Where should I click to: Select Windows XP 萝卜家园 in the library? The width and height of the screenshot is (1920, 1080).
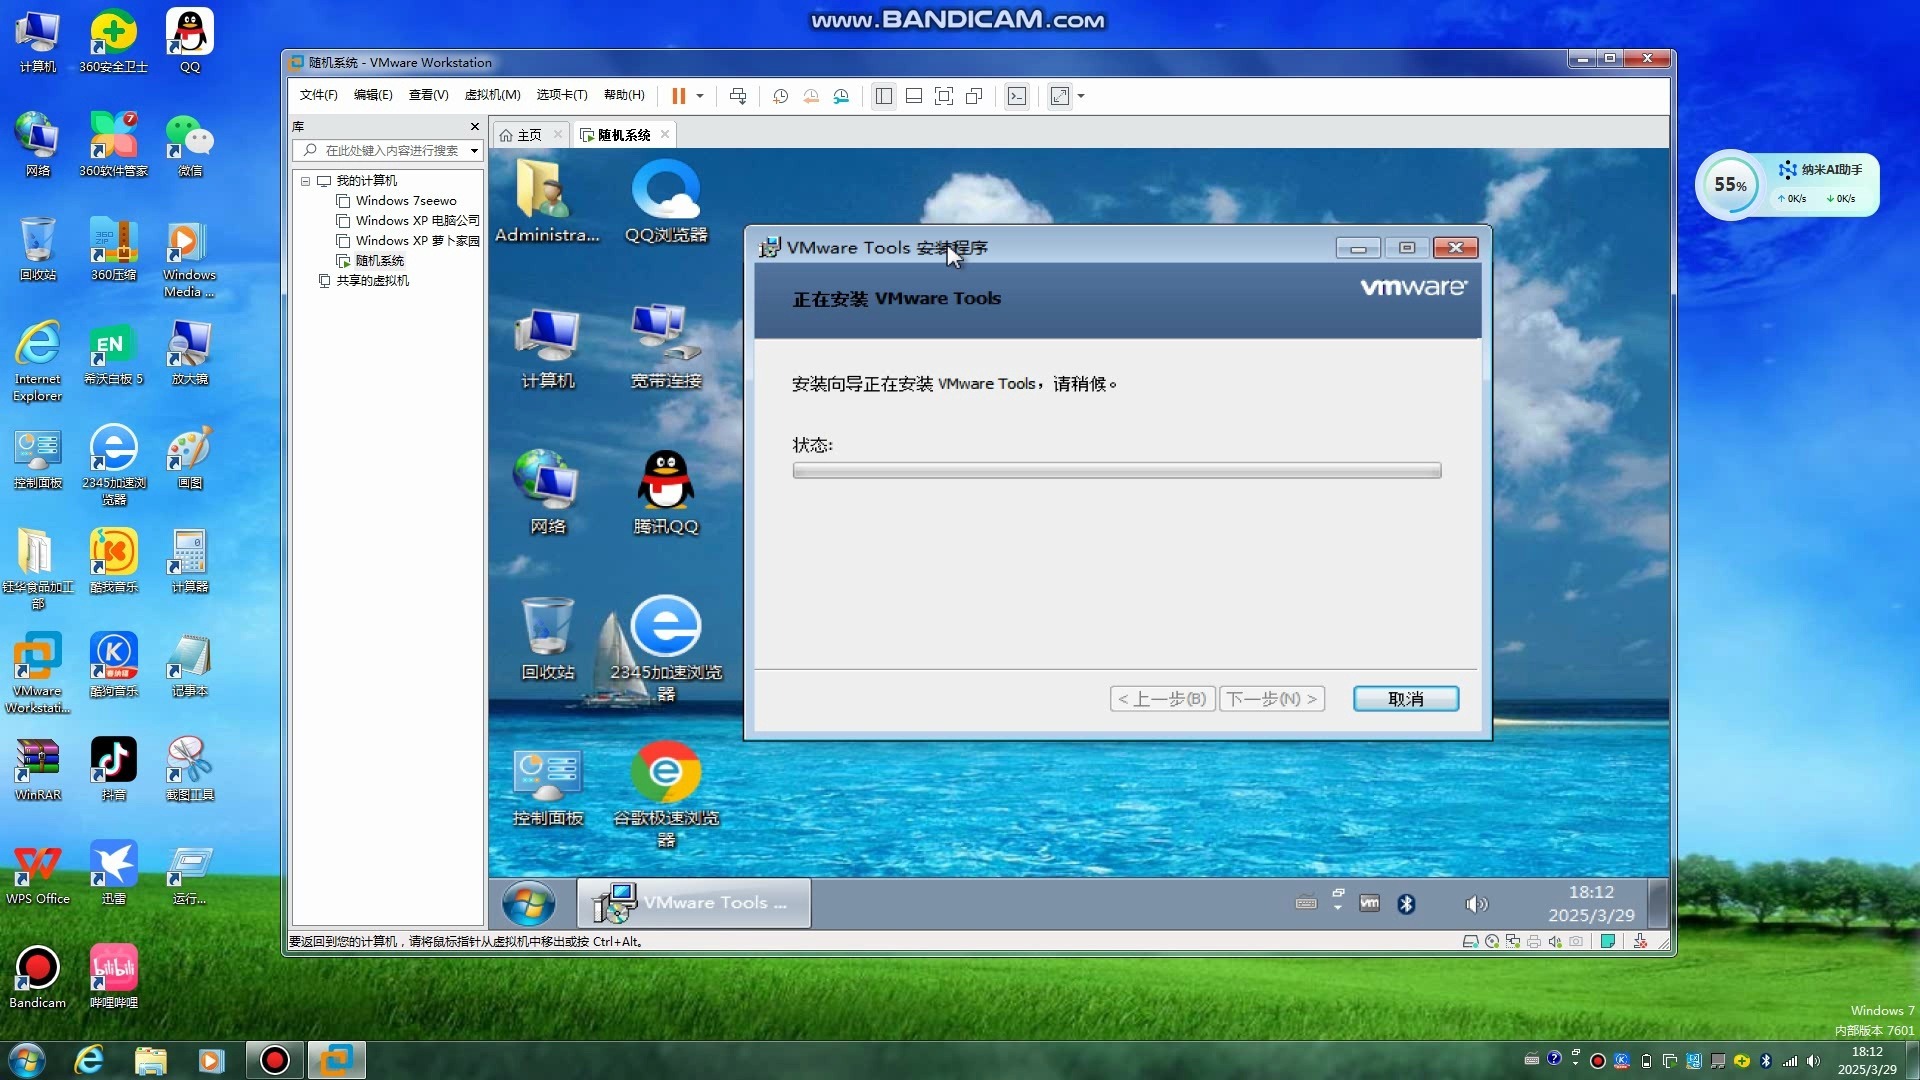tap(408, 241)
